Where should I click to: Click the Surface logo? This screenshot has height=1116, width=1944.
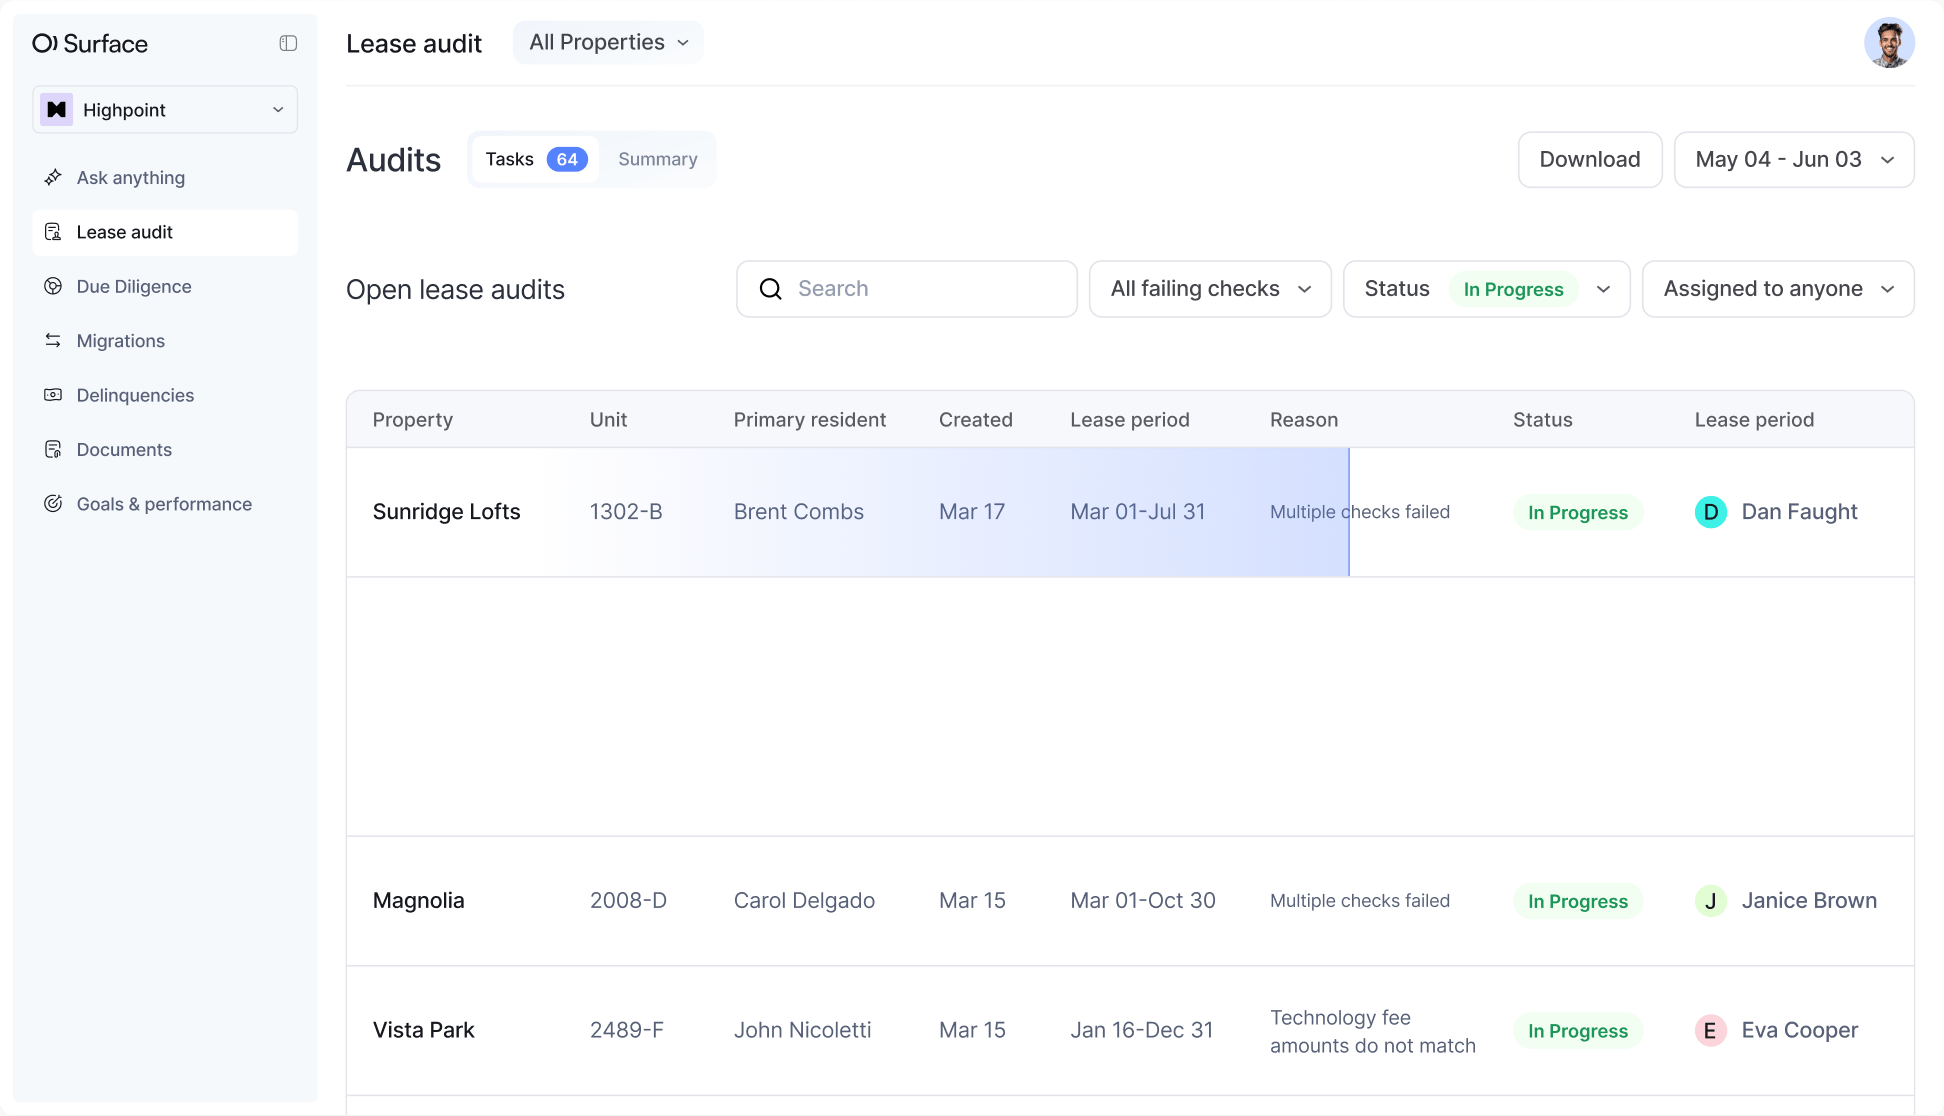(90, 43)
